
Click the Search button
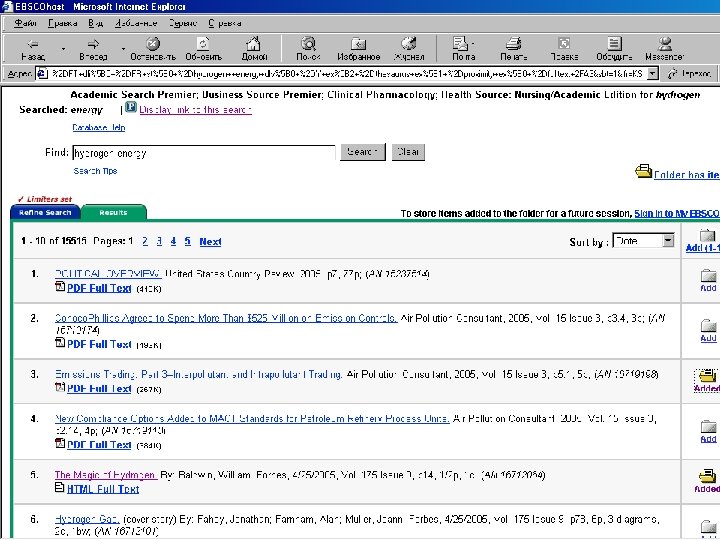point(363,152)
